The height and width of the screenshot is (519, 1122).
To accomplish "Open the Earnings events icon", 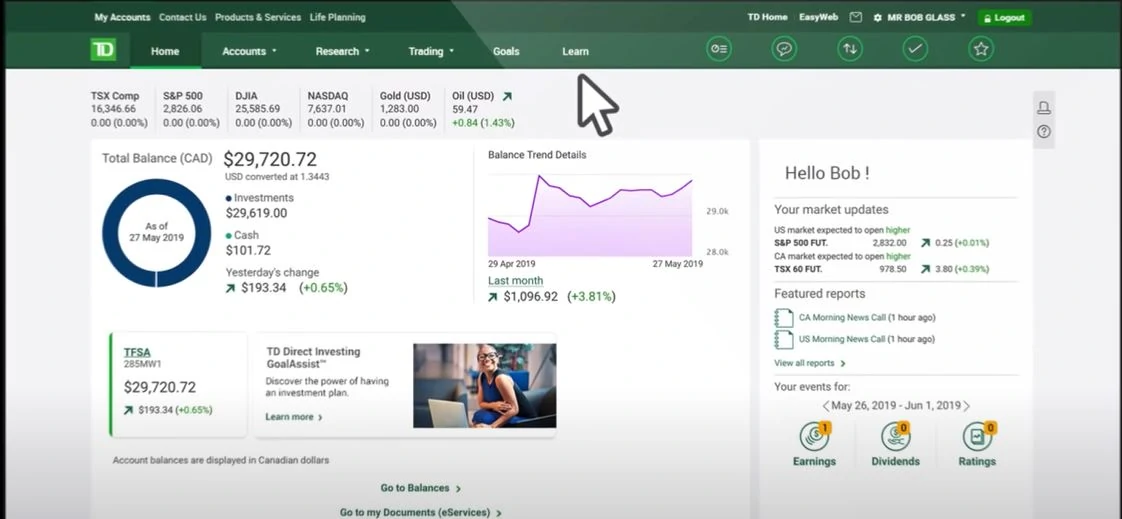I will pos(814,437).
